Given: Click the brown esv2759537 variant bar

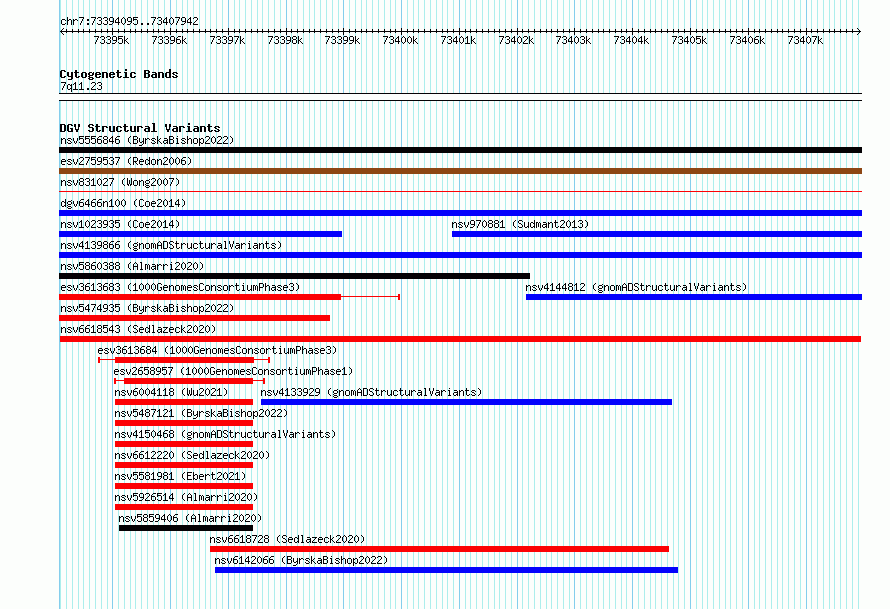Looking at the screenshot, I should click(460, 171).
